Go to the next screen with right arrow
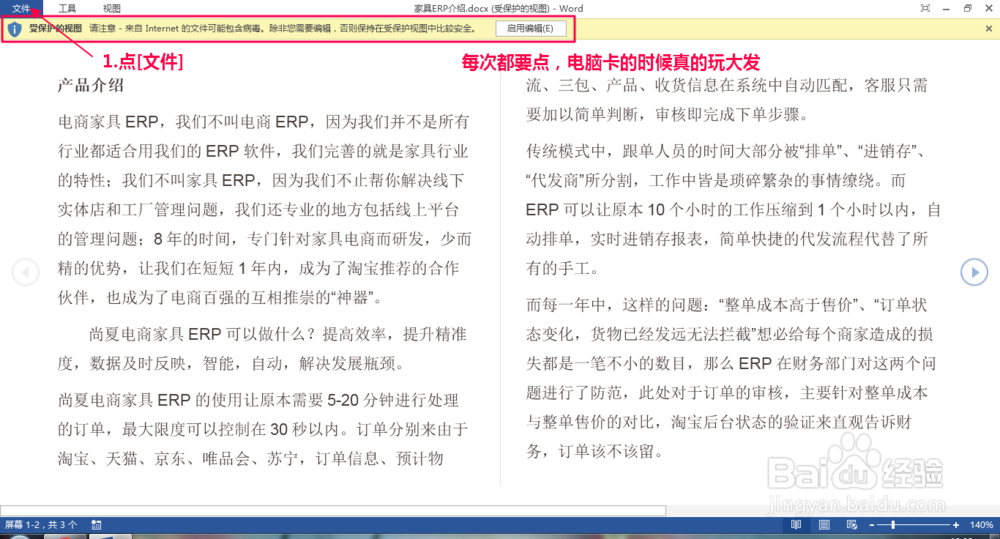 pos(974,272)
